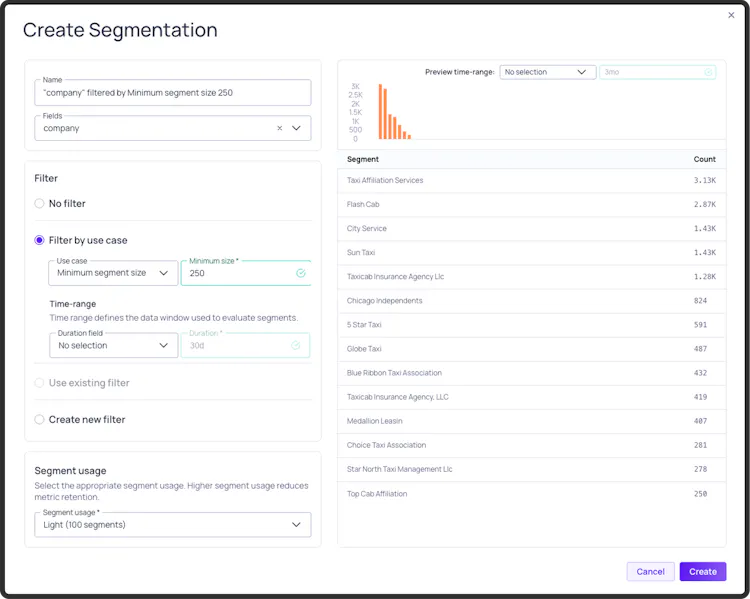Open the Duration field dropdown
Viewport: 750px width, 599px height.
pos(113,345)
